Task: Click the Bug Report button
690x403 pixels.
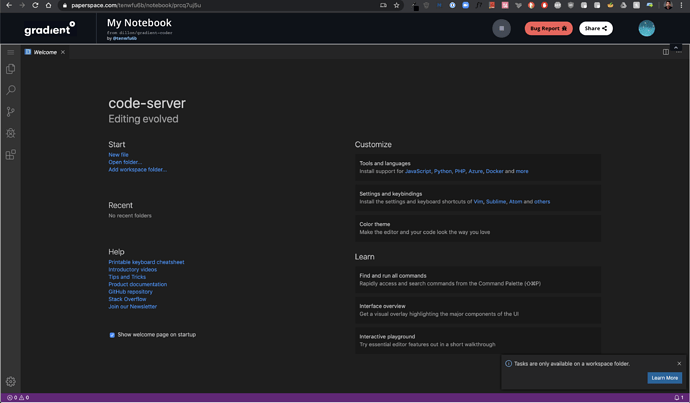Action: (548, 28)
